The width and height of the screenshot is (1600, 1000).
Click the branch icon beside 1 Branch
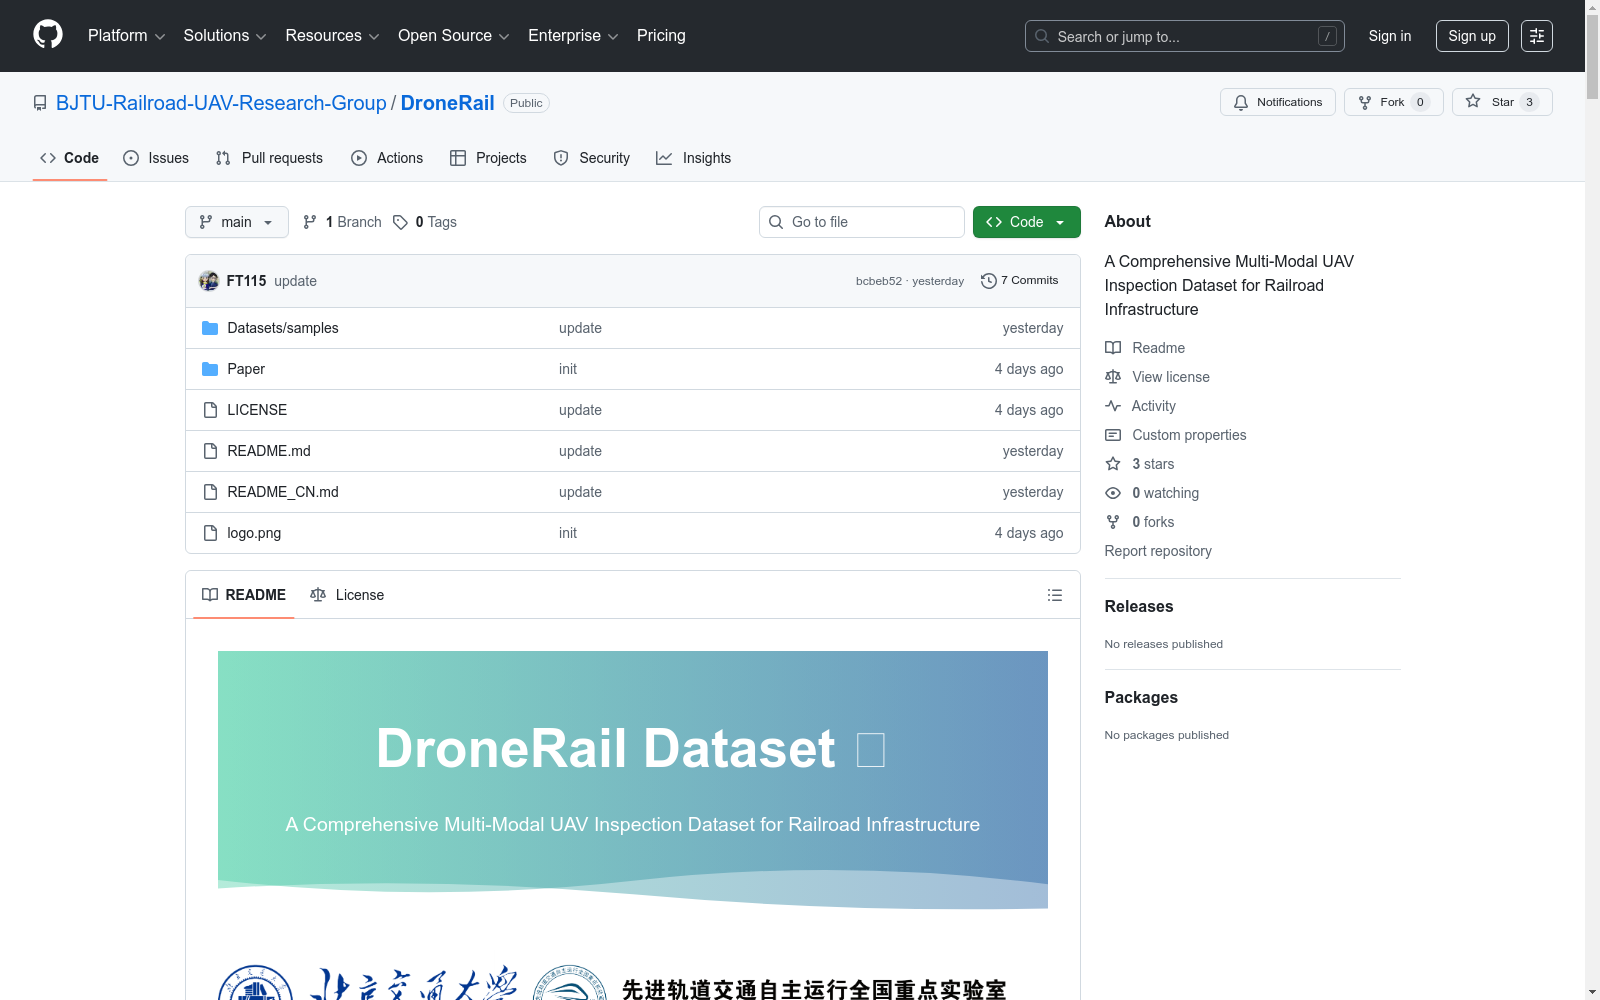(x=310, y=222)
